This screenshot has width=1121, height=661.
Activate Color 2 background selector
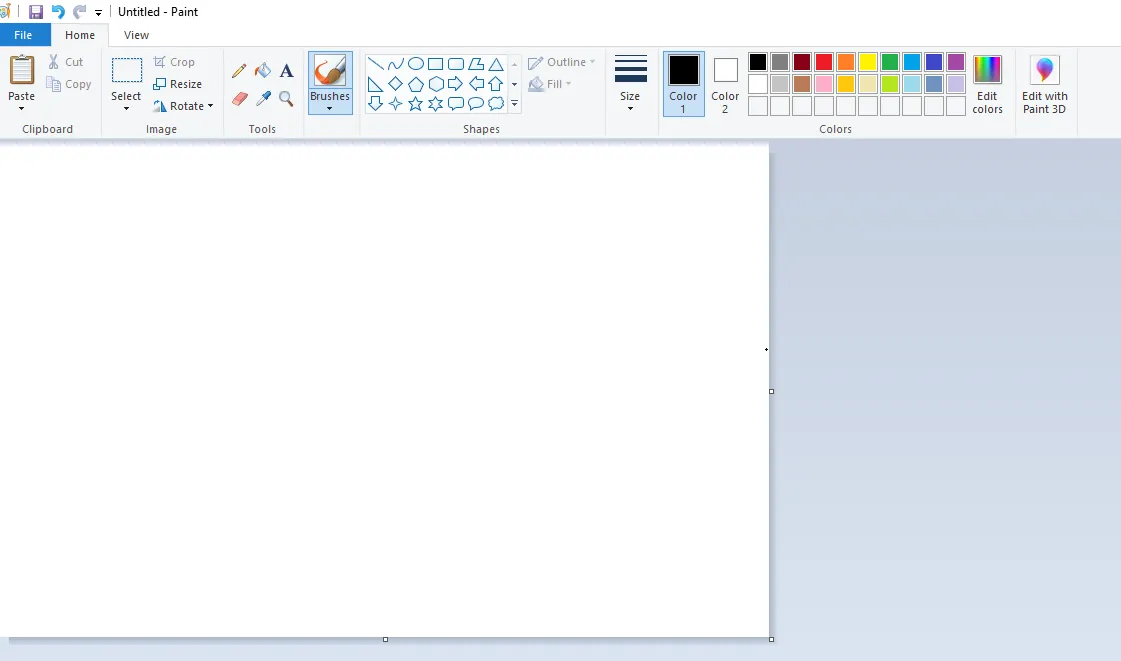click(725, 84)
